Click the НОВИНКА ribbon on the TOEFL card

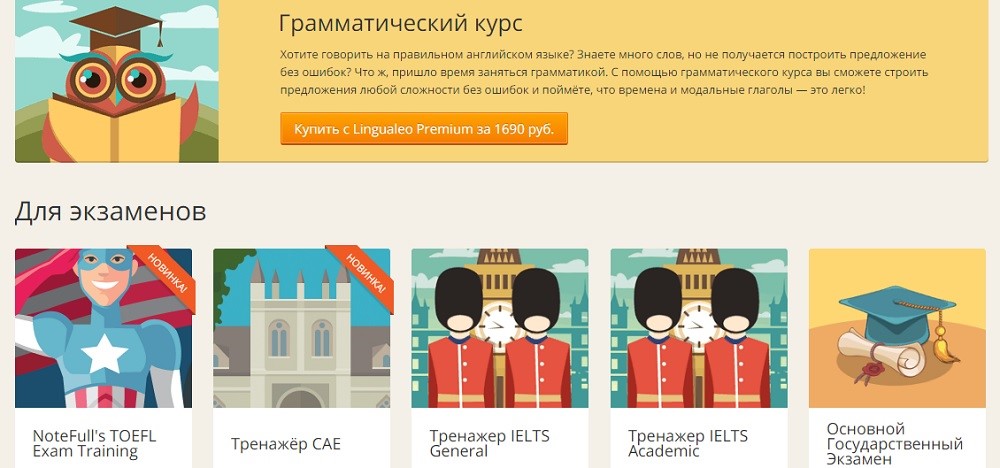(165, 277)
